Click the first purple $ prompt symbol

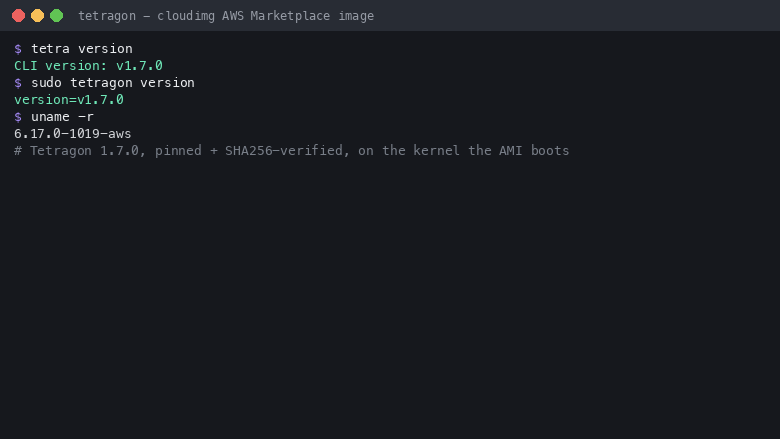(x=18, y=49)
